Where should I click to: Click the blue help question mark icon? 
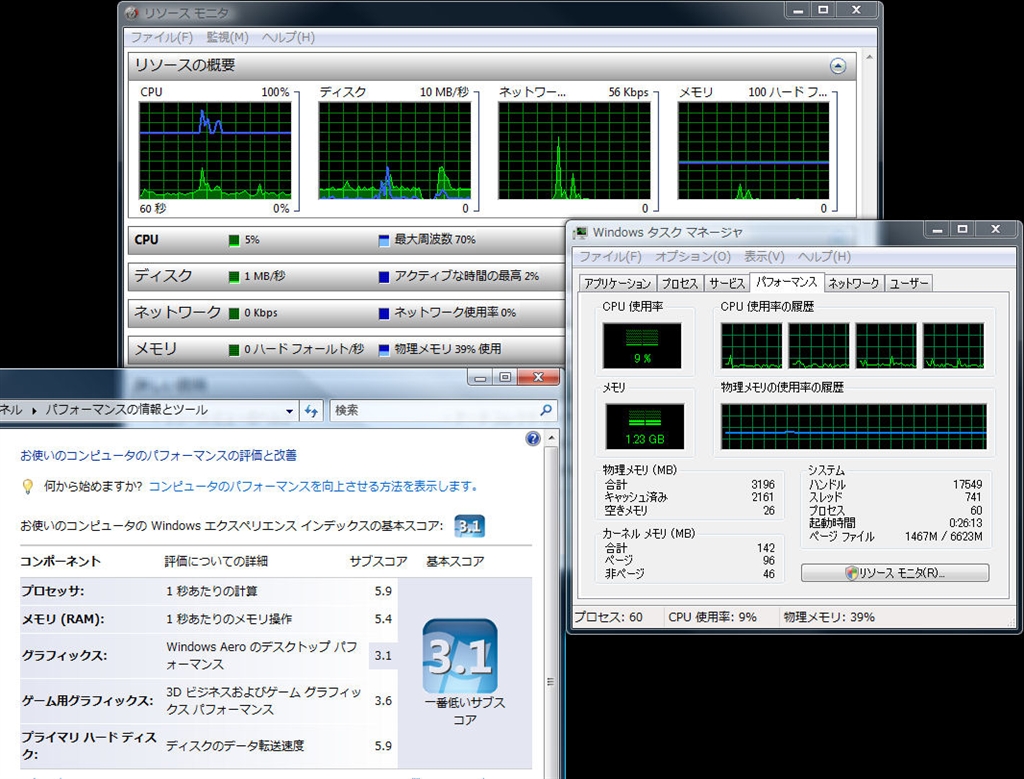(533, 438)
